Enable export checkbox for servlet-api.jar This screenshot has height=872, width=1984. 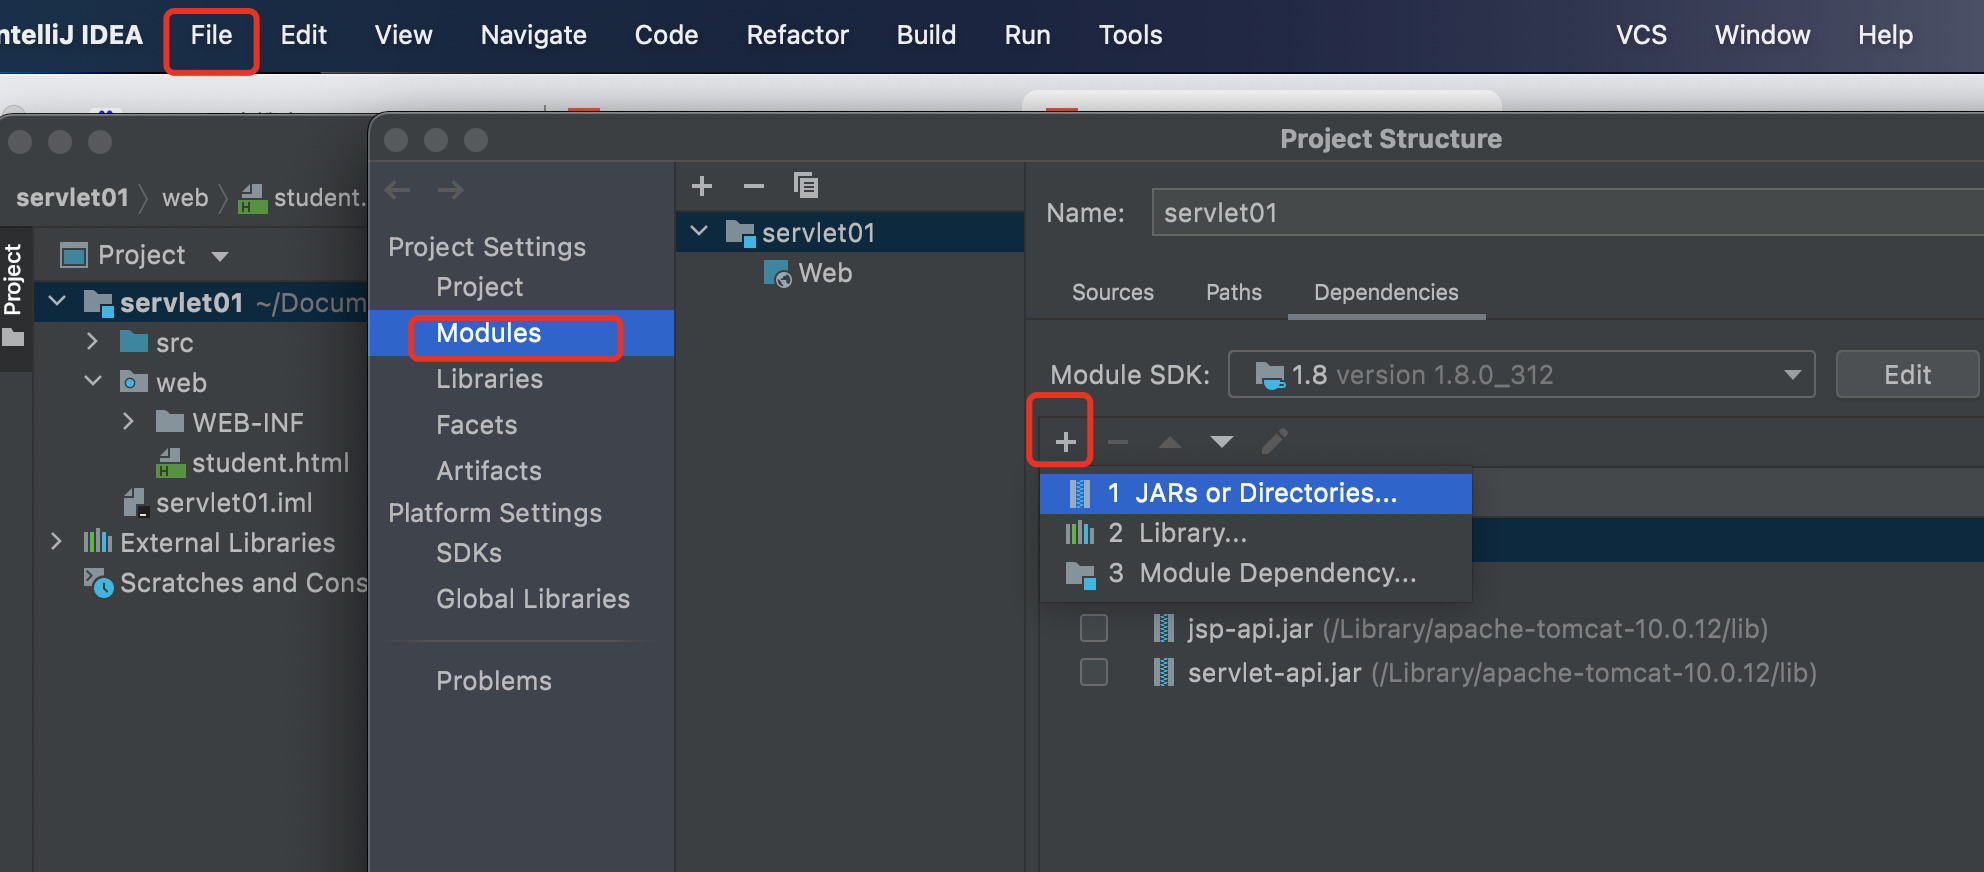point(1094,672)
